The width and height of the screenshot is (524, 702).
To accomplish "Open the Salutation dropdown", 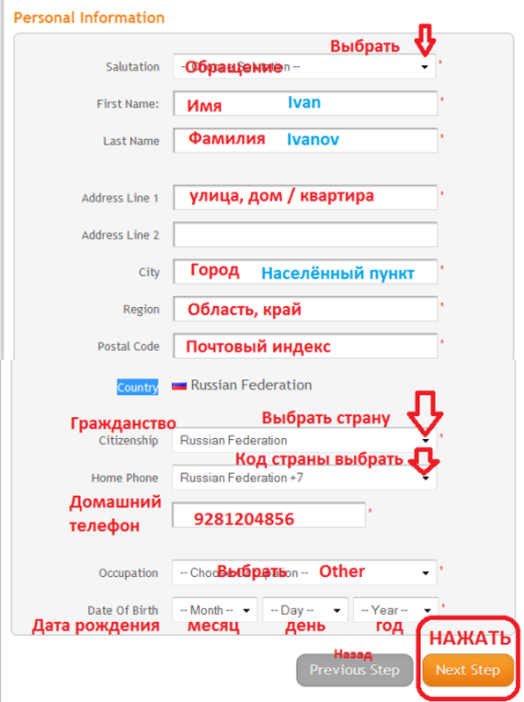I will tap(304, 67).
